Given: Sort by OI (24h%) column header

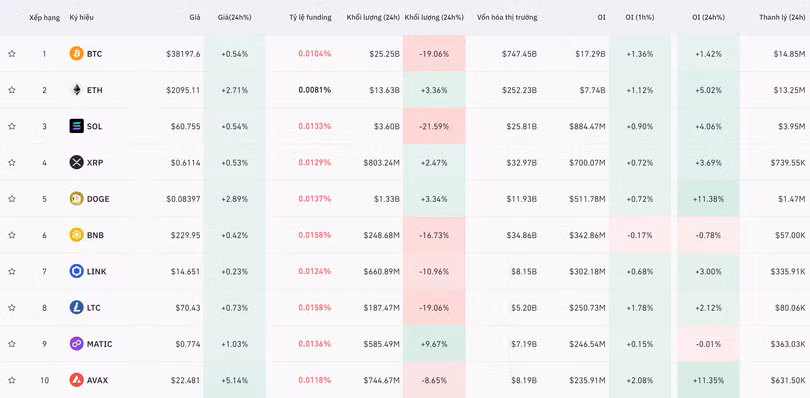Looking at the screenshot, I should tap(708, 18).
